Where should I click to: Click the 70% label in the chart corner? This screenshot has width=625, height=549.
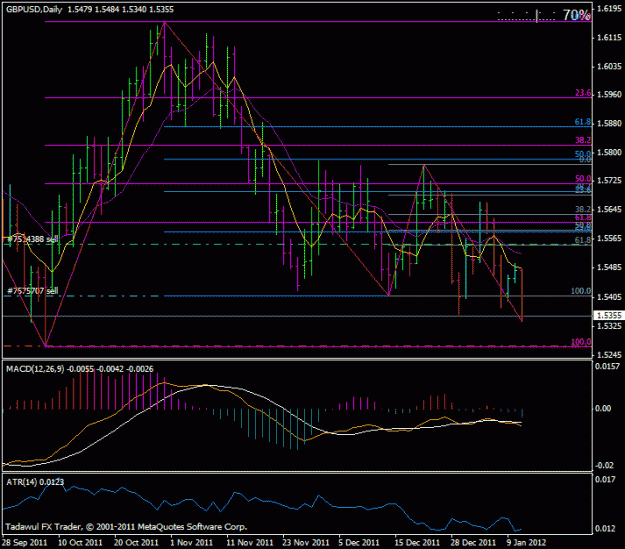576,15
